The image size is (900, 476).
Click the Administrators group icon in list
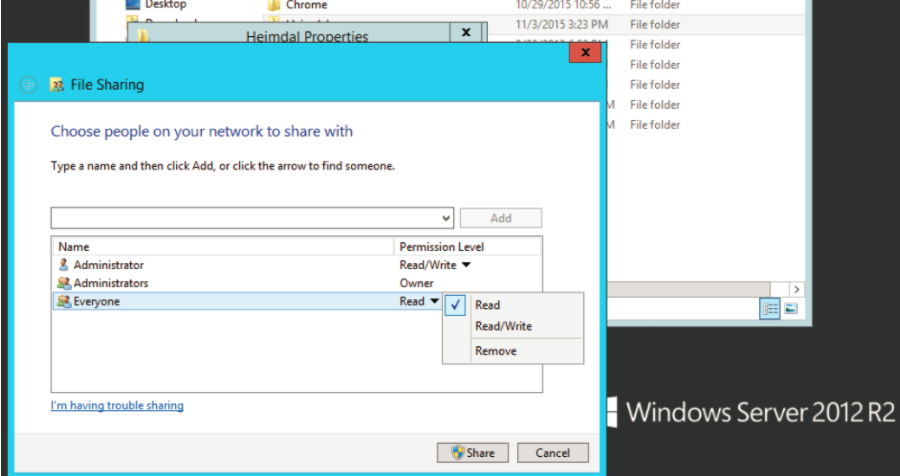click(x=64, y=283)
